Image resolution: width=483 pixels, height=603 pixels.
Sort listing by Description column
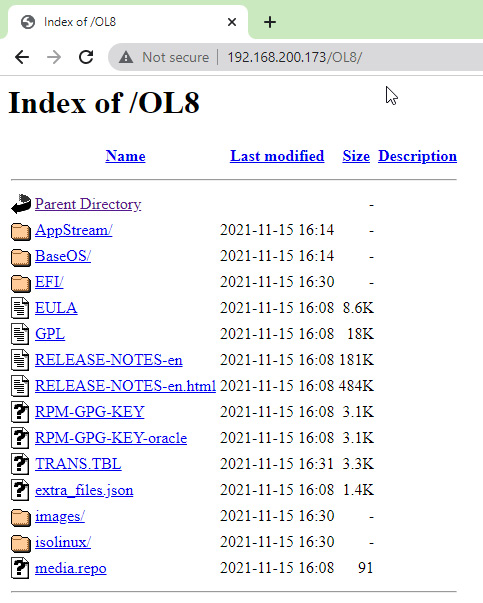418,156
